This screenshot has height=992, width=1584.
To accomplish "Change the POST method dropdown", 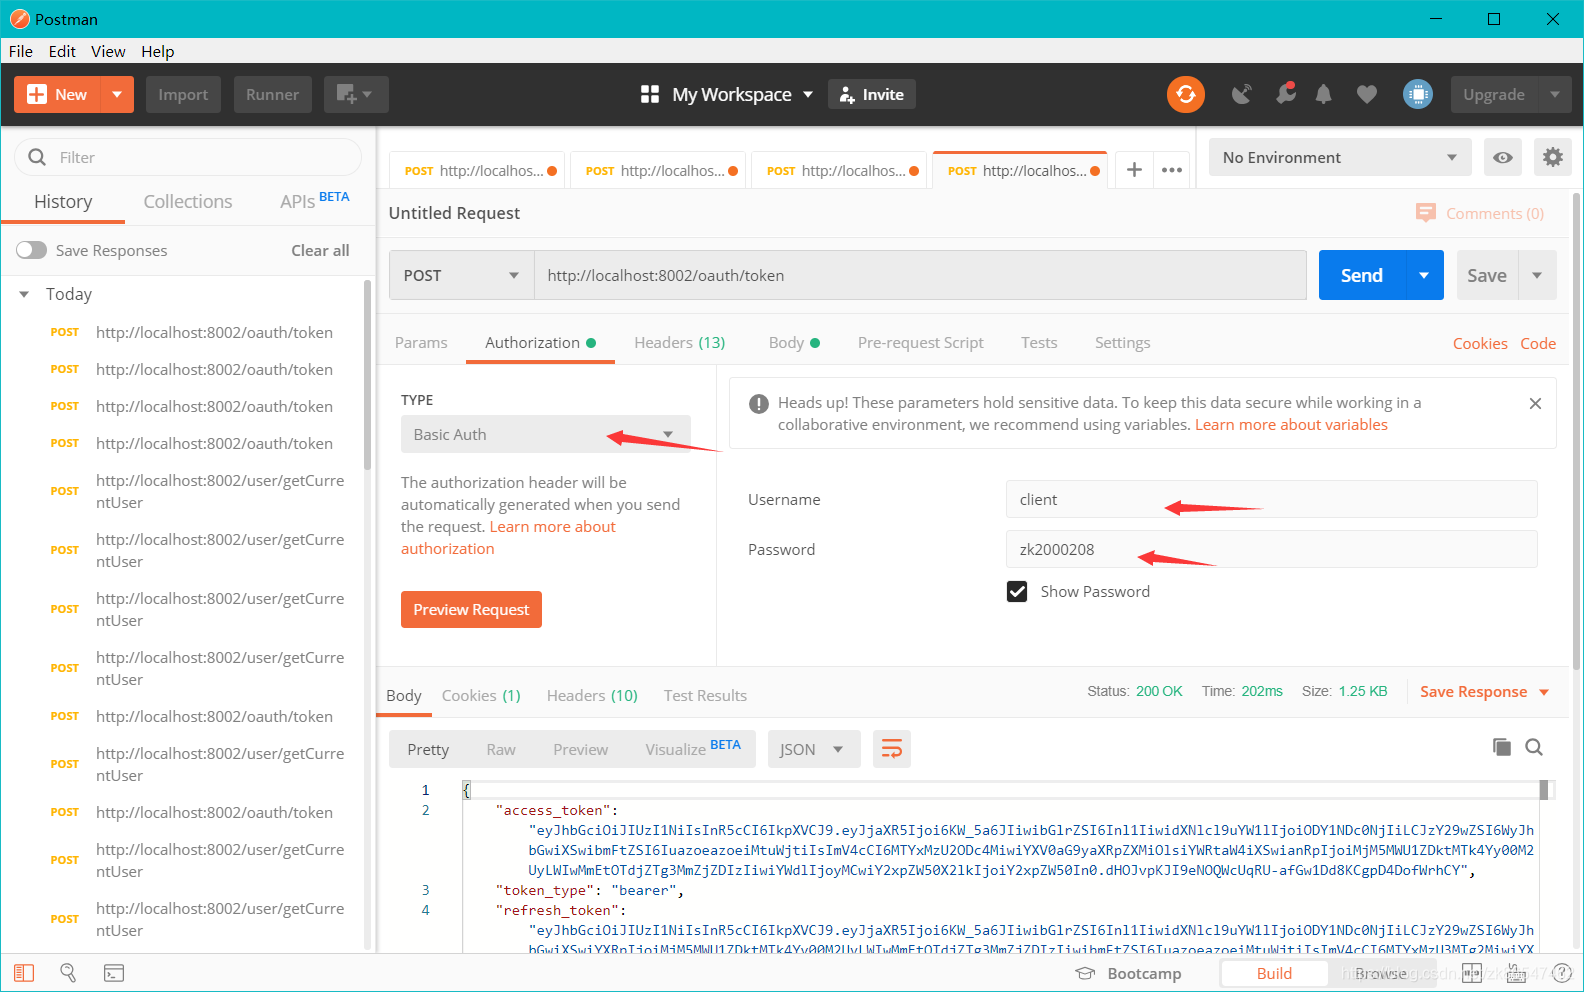I will tap(462, 275).
